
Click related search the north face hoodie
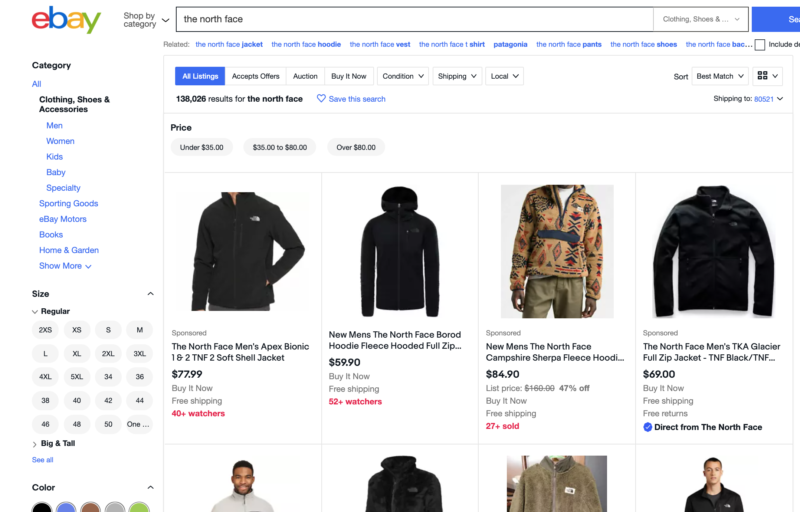click(x=306, y=44)
